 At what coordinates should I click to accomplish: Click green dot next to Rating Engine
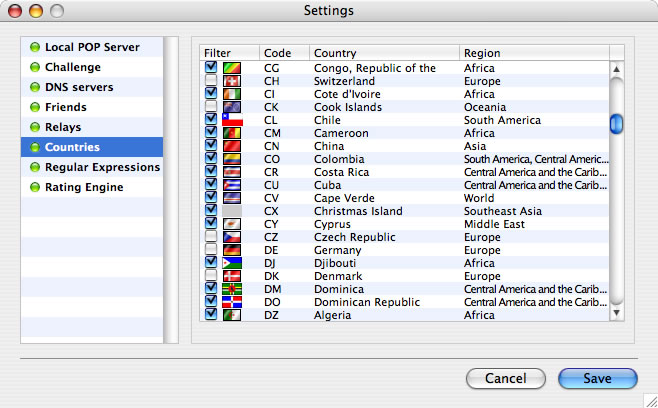tap(35, 187)
